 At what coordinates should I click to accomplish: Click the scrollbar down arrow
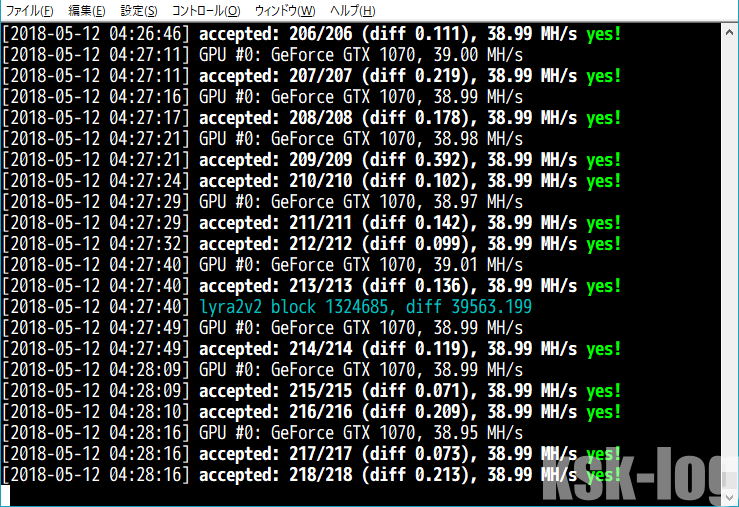[x=729, y=498]
